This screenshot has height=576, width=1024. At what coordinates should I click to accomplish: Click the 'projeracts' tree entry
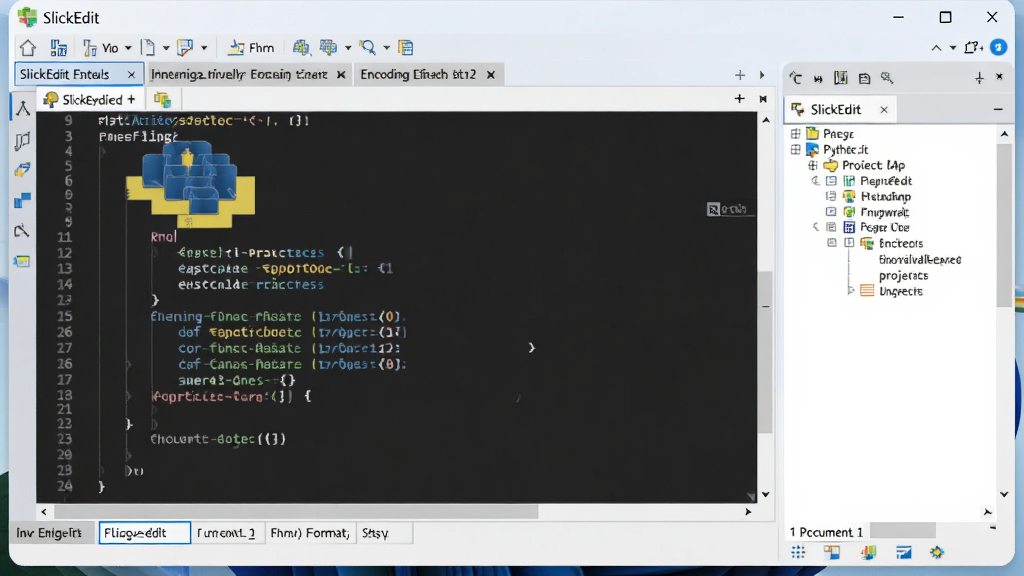[x=903, y=276]
